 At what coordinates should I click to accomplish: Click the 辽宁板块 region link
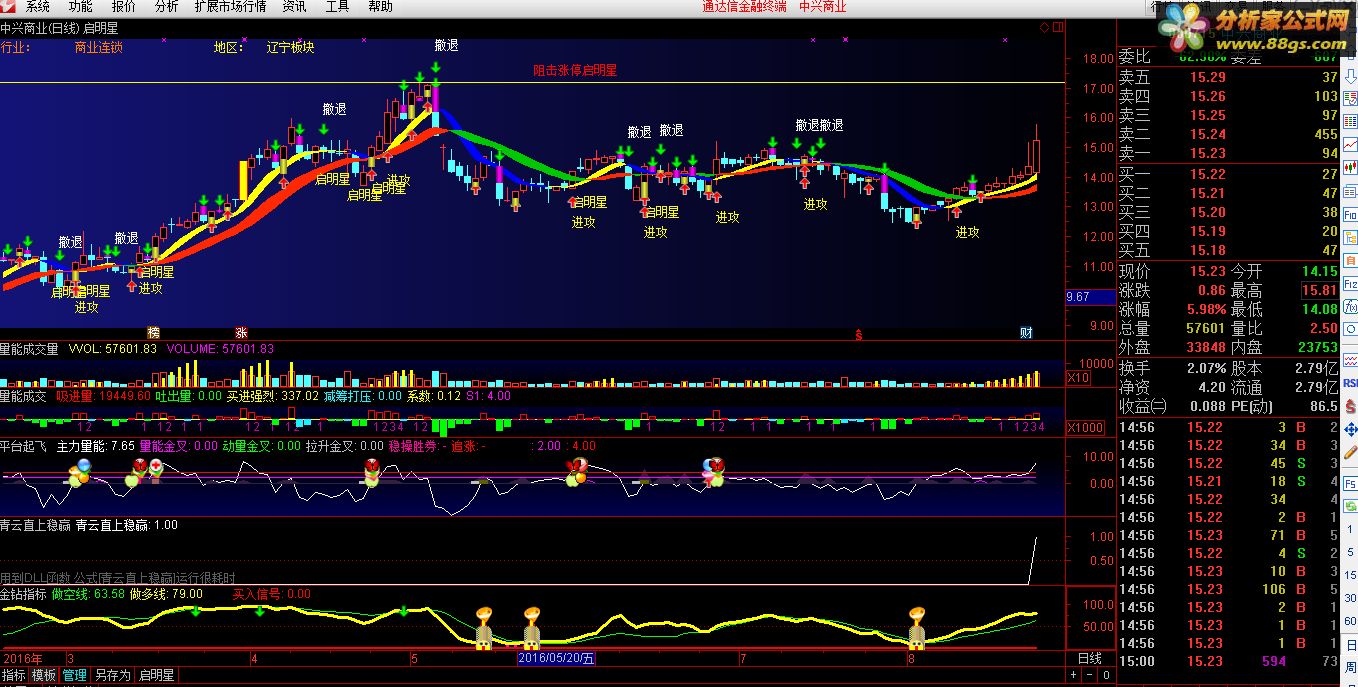(291, 47)
